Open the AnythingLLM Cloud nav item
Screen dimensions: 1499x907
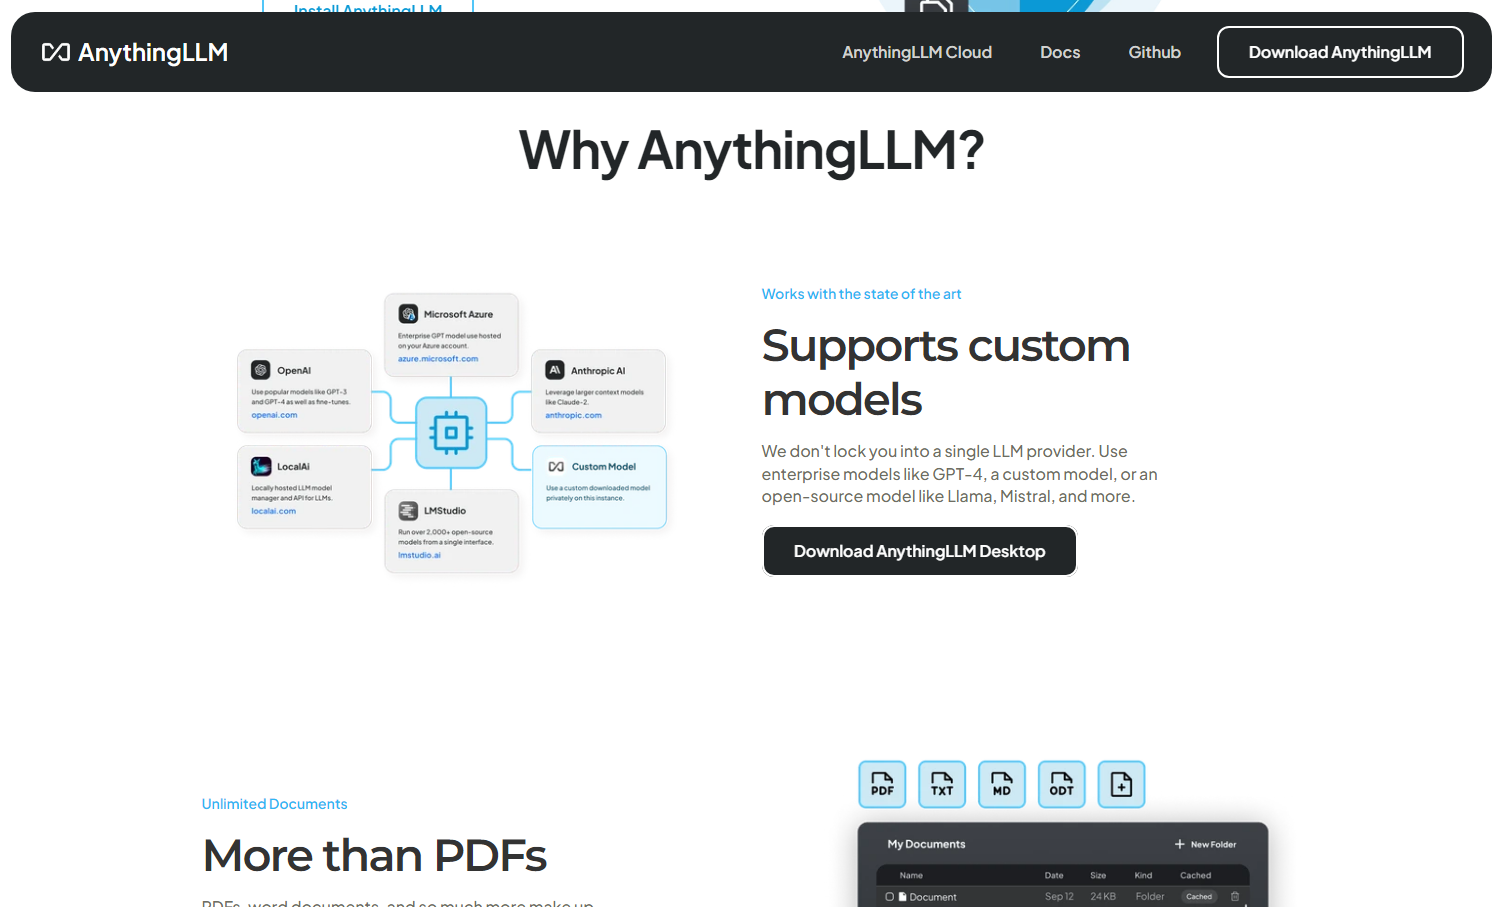[x=917, y=52]
